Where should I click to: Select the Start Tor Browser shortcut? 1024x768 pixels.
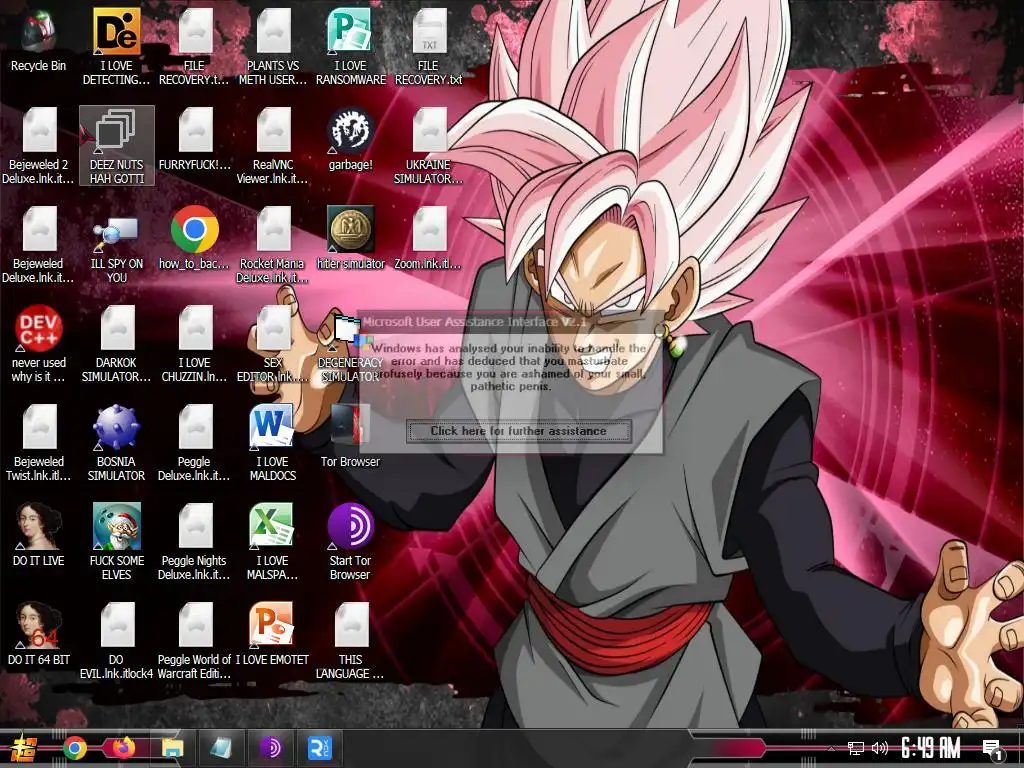351,542
